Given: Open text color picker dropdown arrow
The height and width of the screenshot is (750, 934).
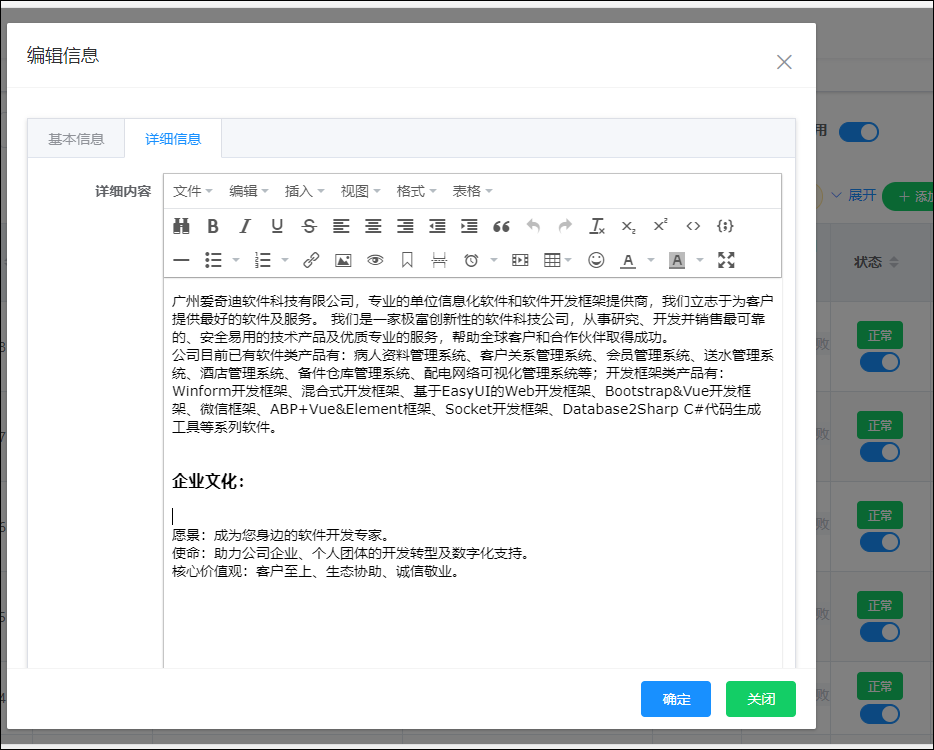Looking at the screenshot, I should pos(651,260).
